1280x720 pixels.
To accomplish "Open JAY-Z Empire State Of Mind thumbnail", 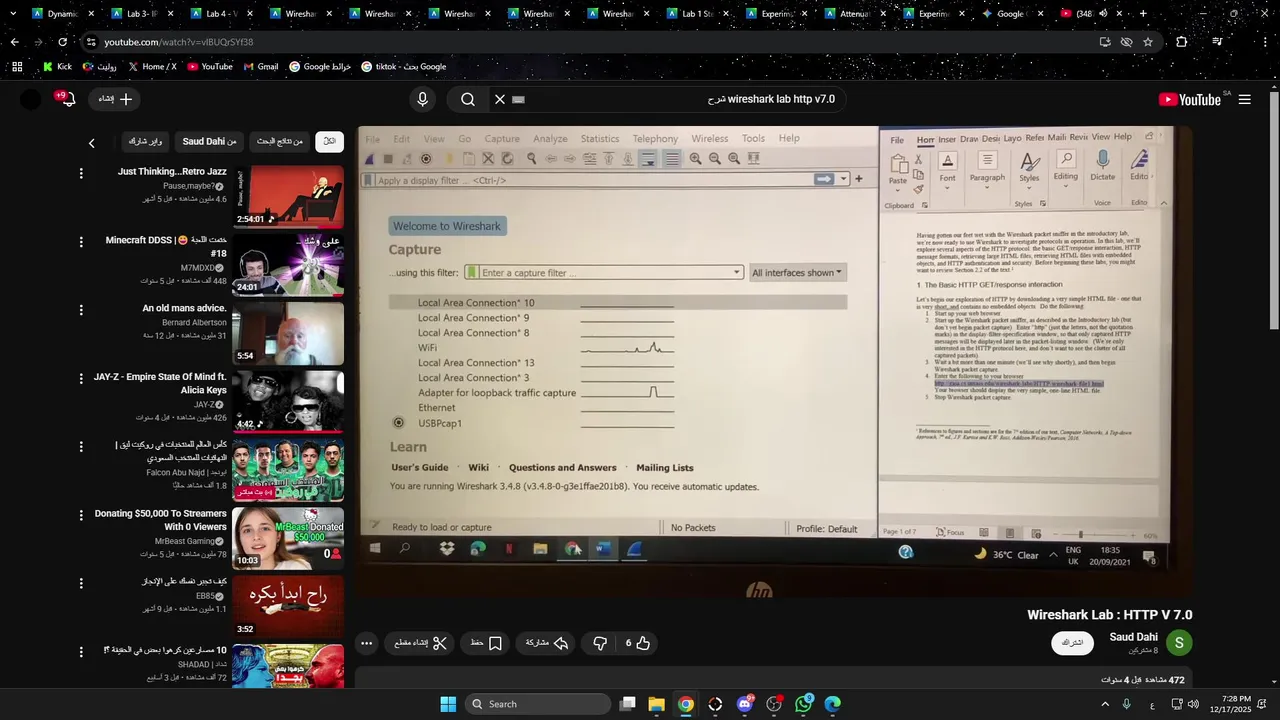I will [x=288, y=402].
